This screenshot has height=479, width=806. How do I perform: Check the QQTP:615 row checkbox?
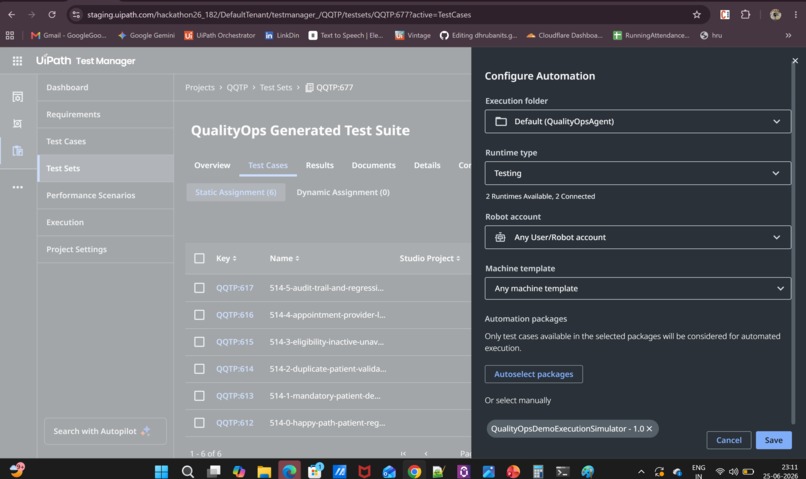[199, 342]
